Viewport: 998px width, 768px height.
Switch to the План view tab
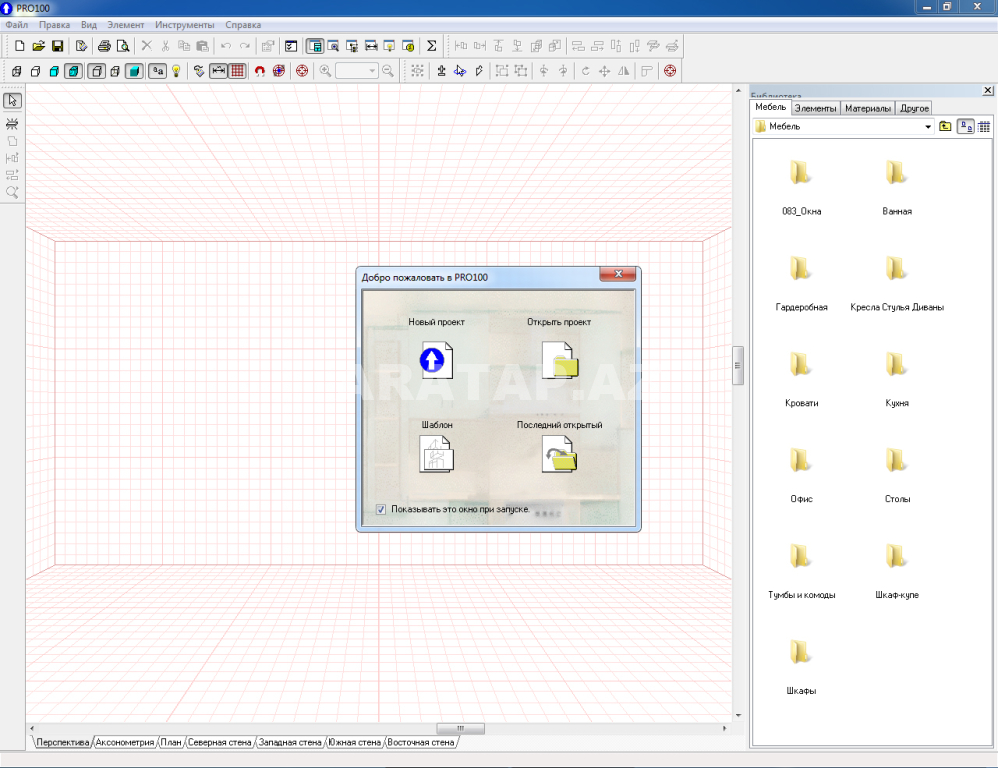(171, 743)
